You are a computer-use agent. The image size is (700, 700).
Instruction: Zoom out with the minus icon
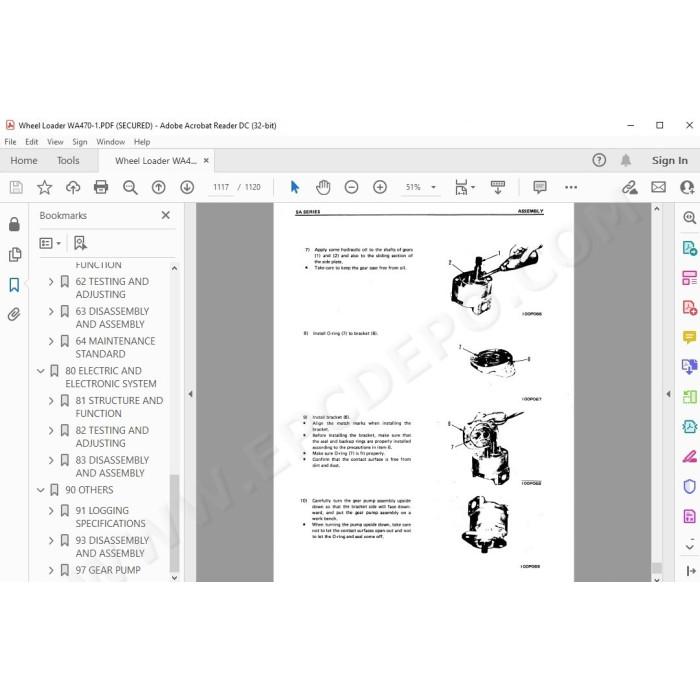tap(351, 187)
